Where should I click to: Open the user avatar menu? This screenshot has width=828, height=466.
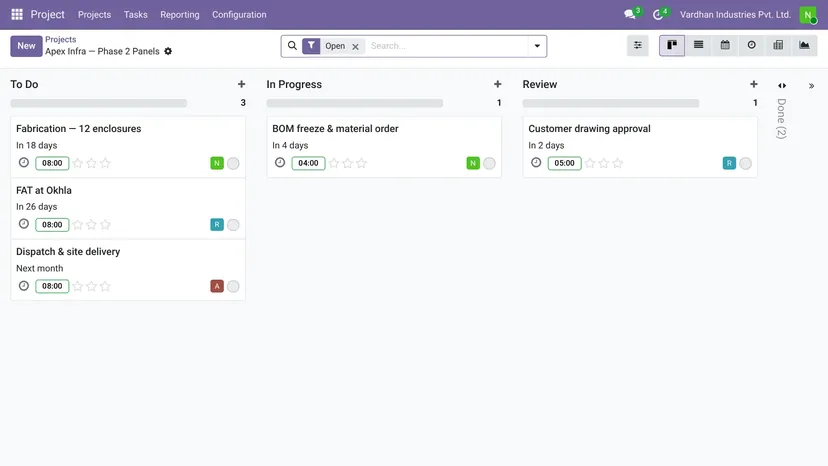808,15
